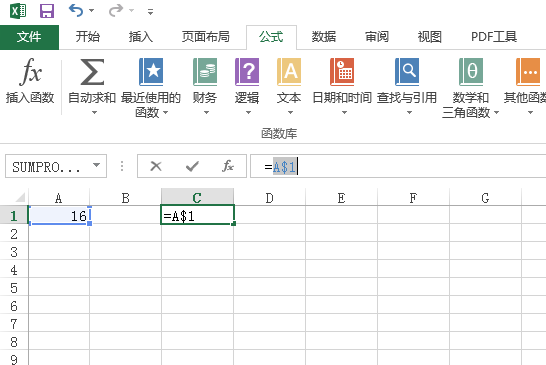Confirm the formula with the checkmark
546x365 pixels.
[x=192, y=166]
